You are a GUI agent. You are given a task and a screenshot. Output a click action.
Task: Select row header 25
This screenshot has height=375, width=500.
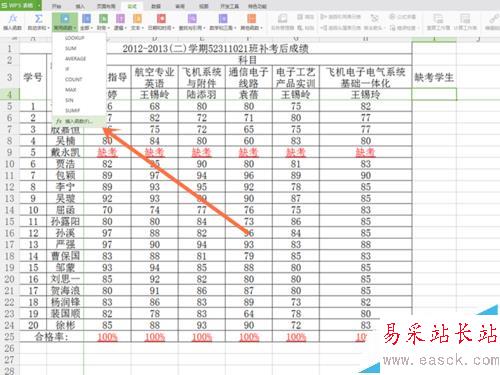tap(10, 337)
